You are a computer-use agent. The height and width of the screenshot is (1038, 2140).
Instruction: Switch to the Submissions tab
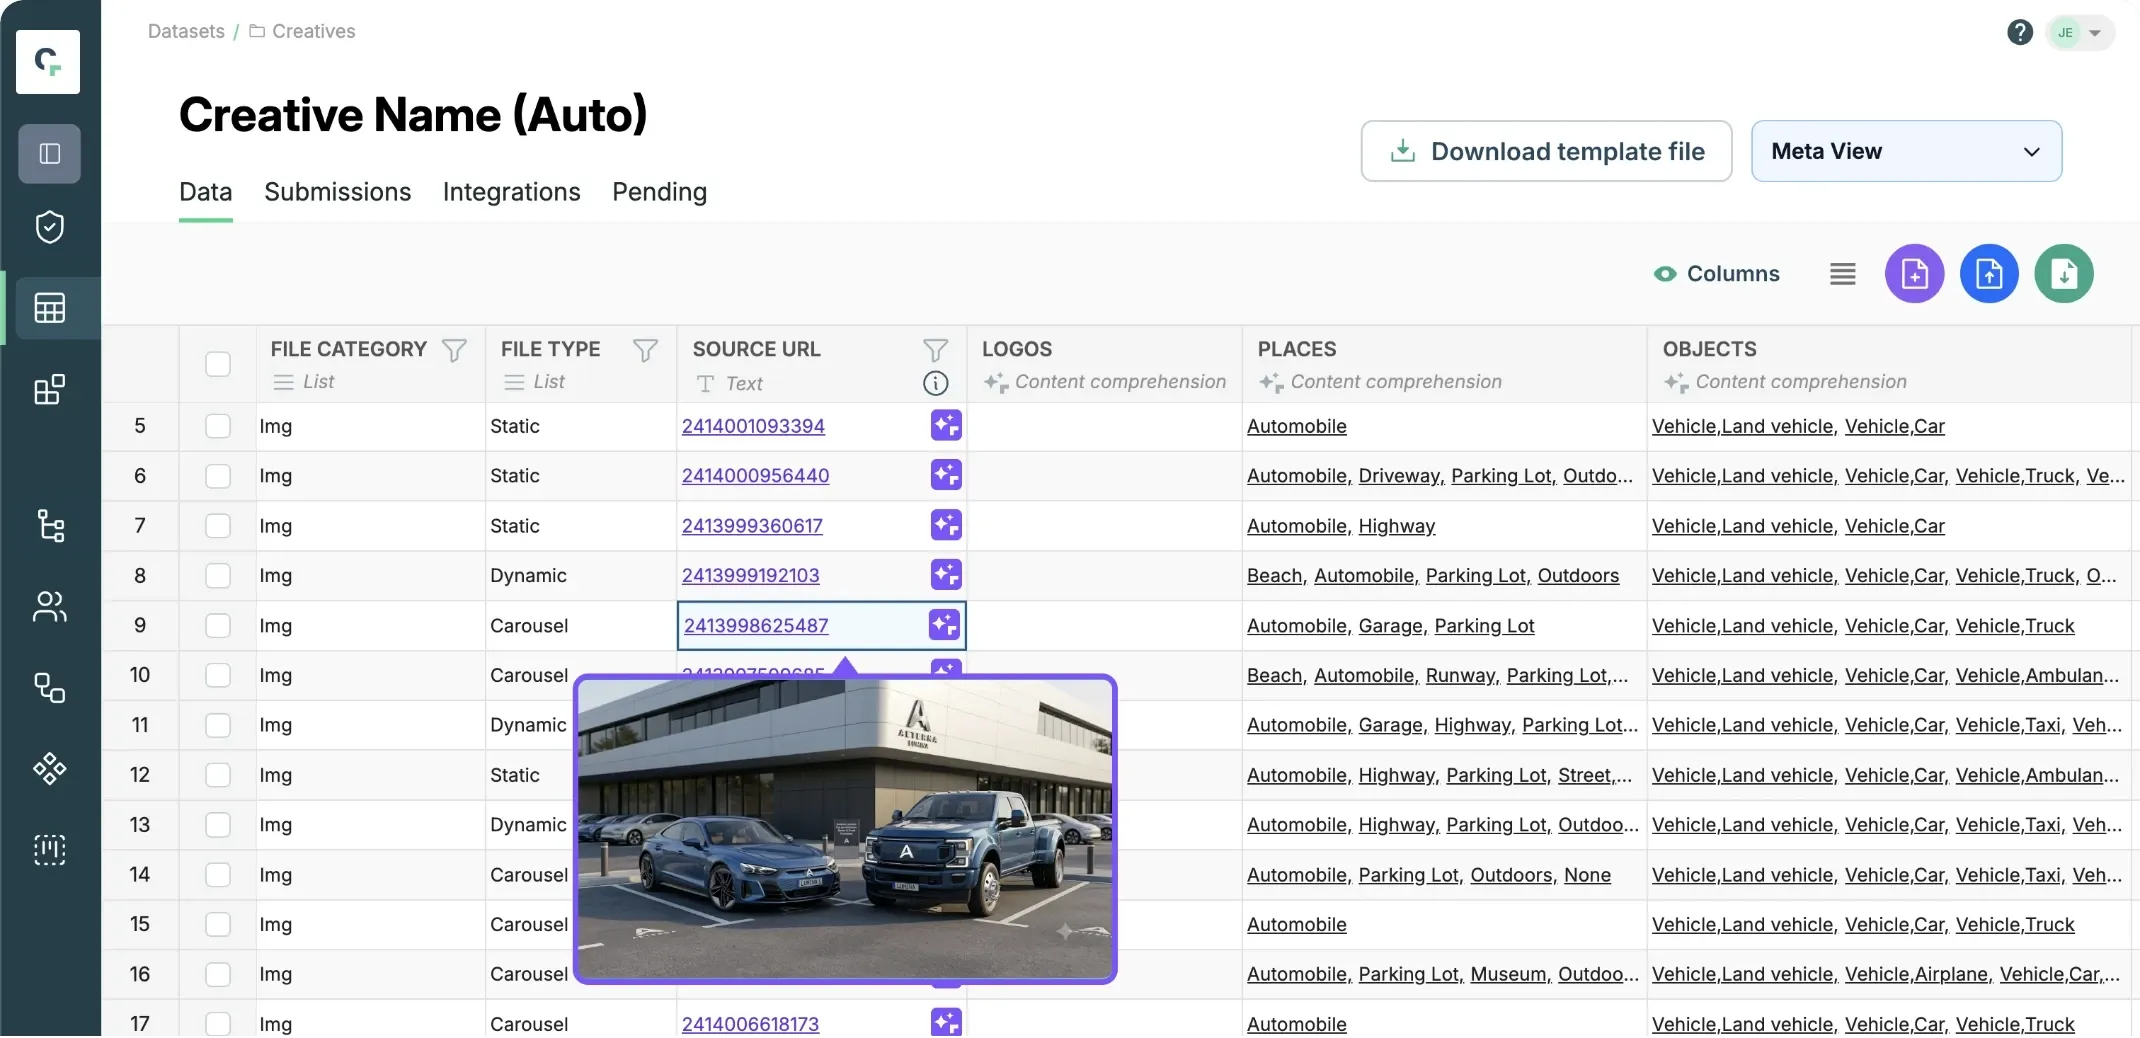pos(338,192)
